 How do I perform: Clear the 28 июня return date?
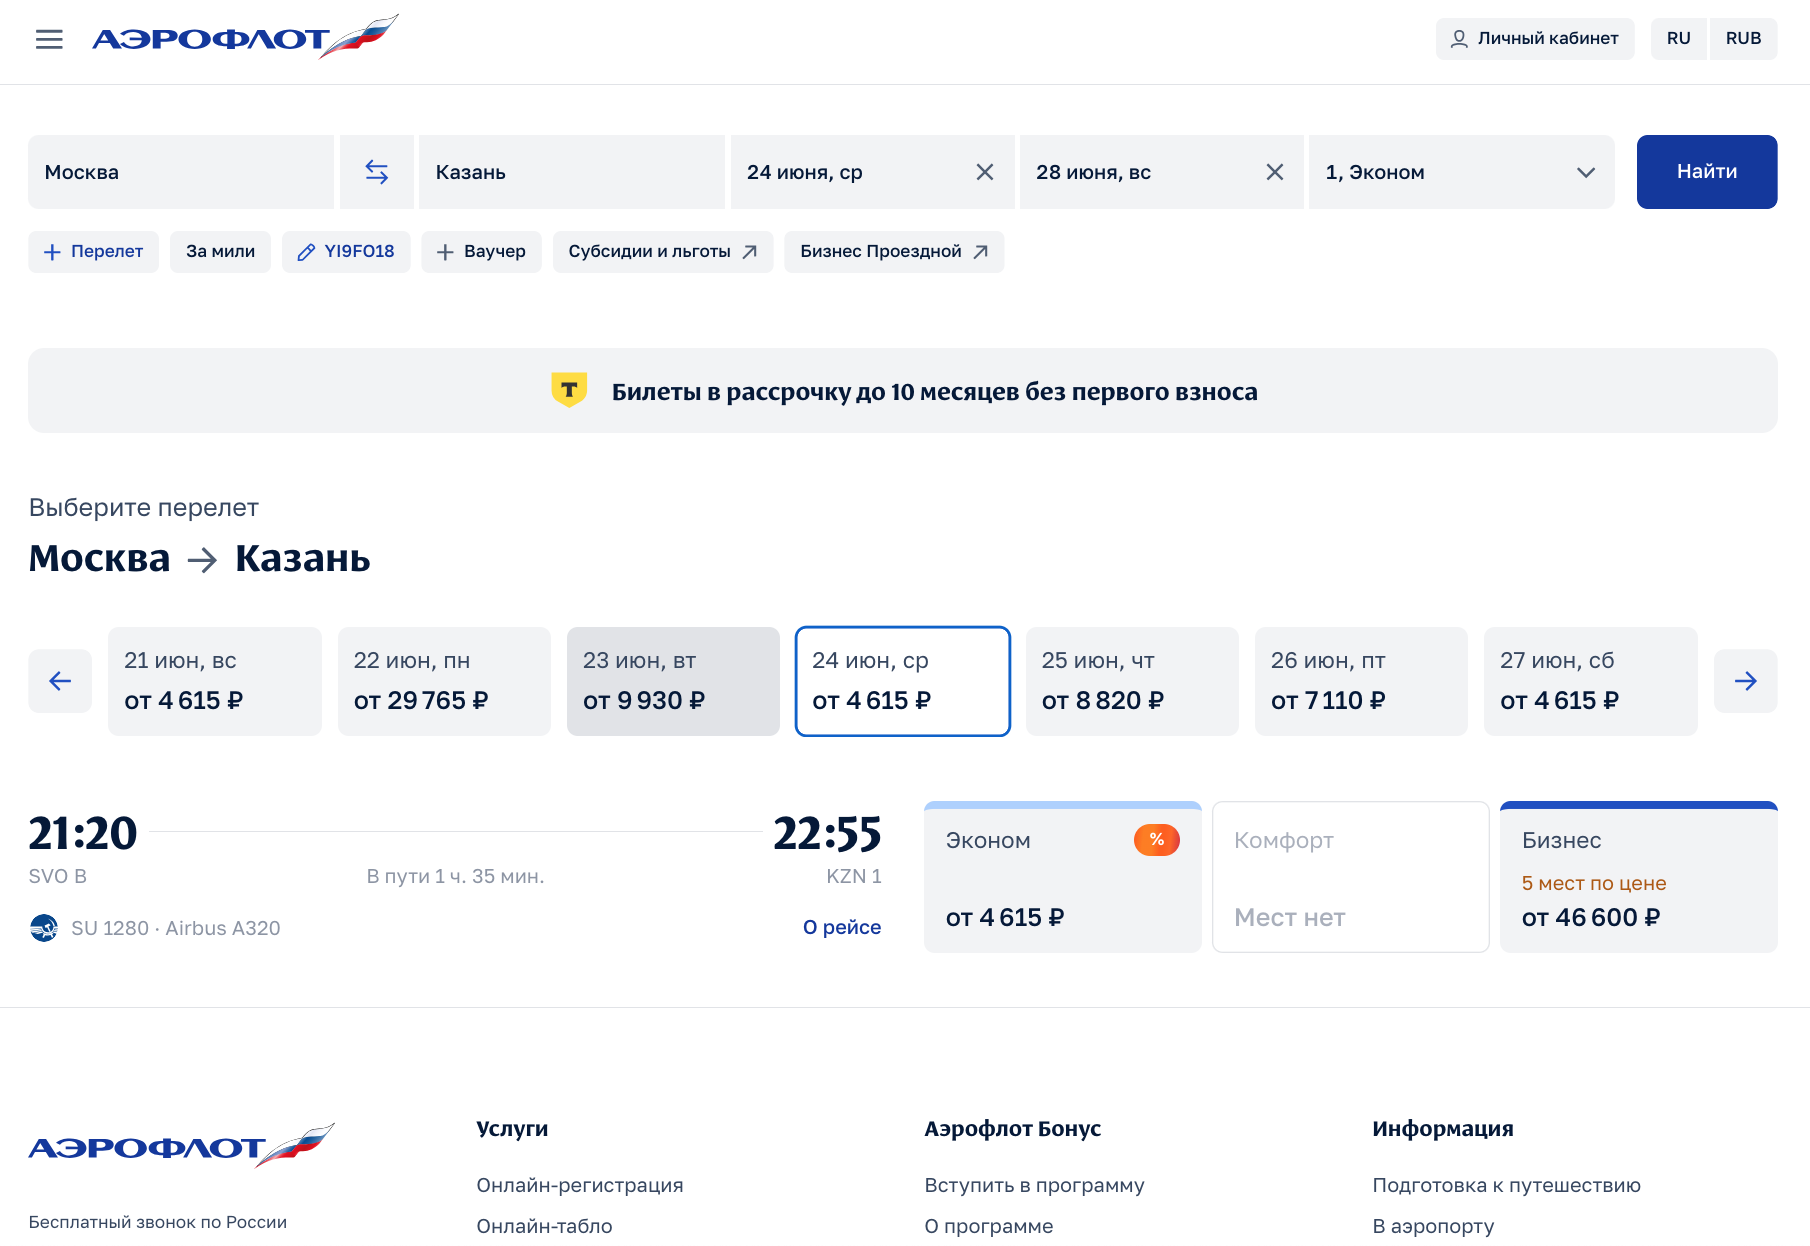tap(1275, 172)
